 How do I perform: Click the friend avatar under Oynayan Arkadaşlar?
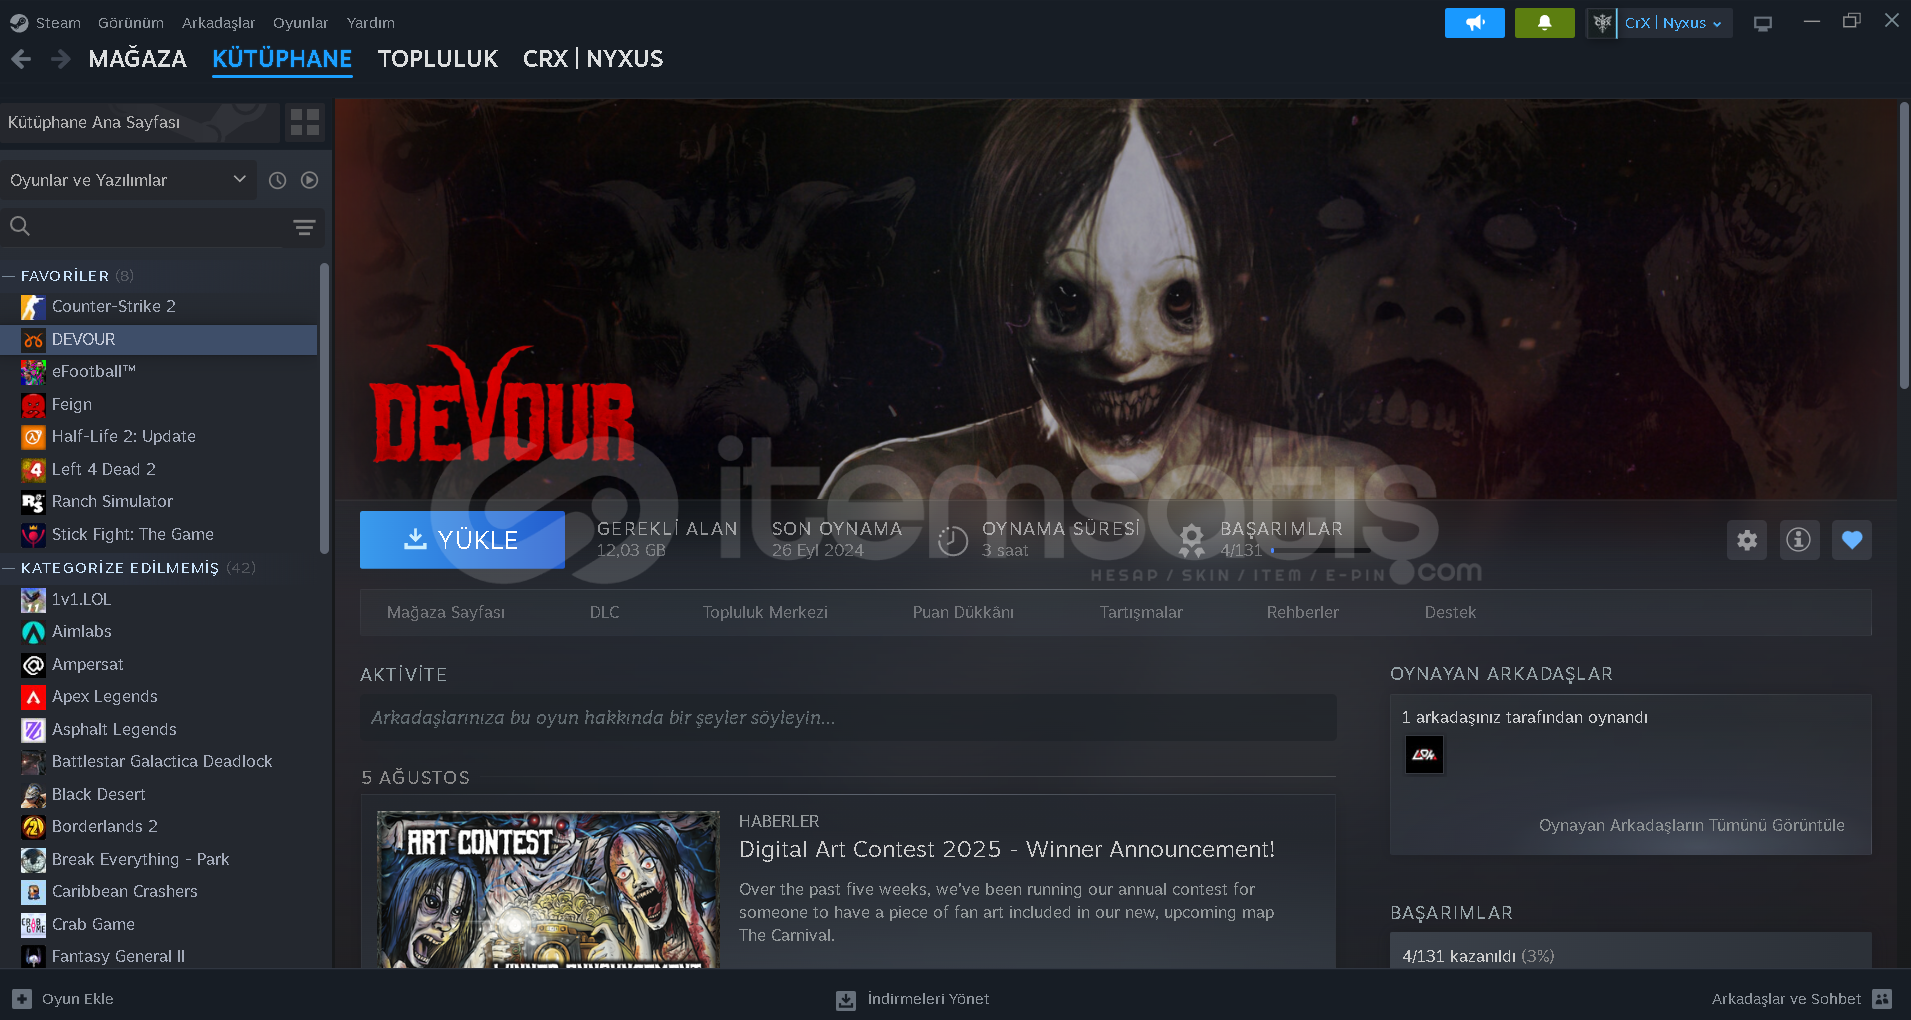coord(1424,755)
